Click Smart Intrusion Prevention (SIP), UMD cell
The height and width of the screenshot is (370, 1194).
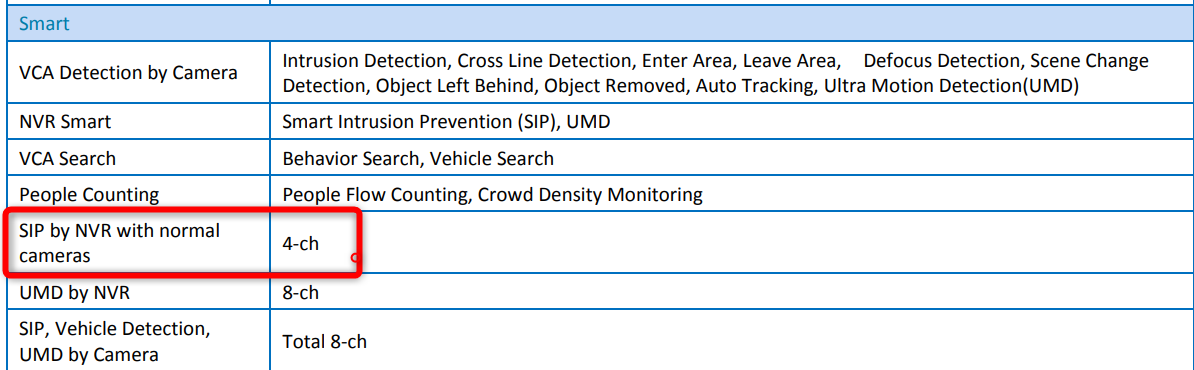pyautogui.click(x=446, y=122)
